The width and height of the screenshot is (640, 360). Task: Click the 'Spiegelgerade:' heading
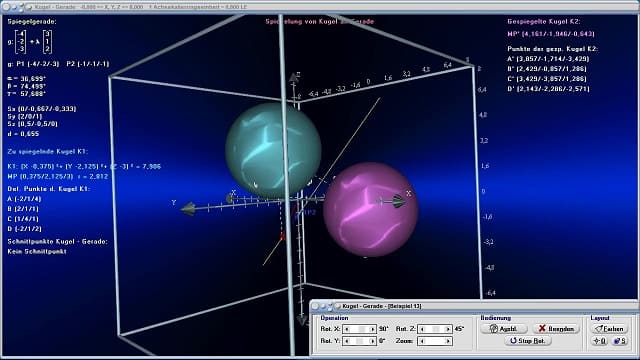[32, 21]
